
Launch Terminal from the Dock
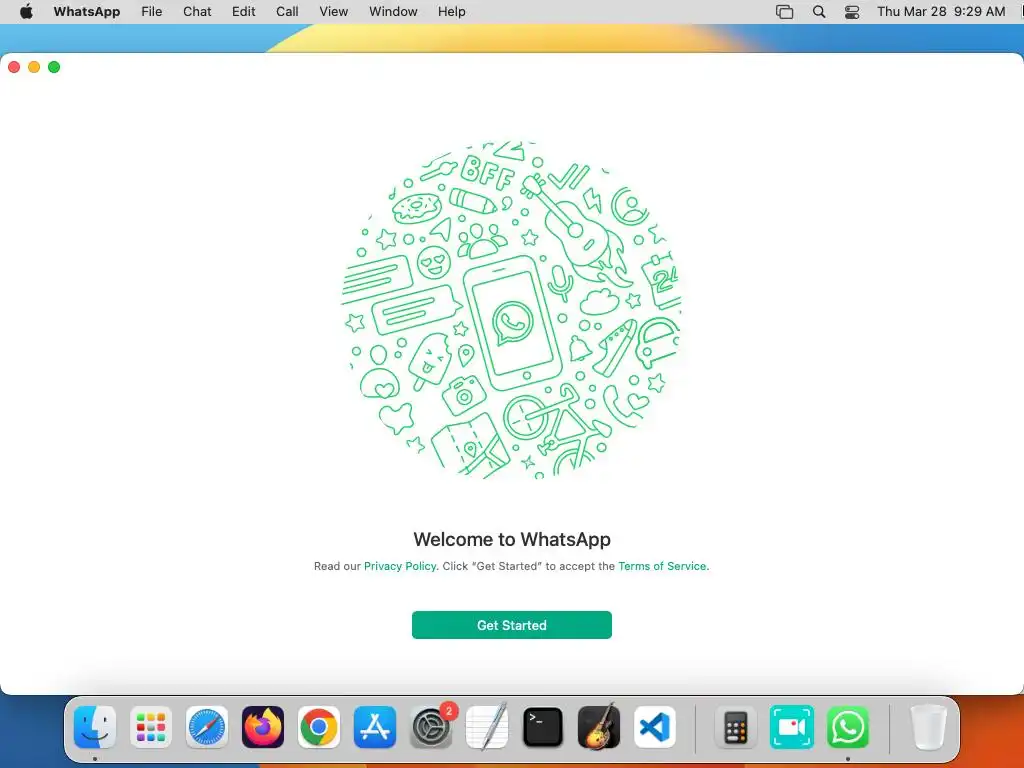[543, 727]
